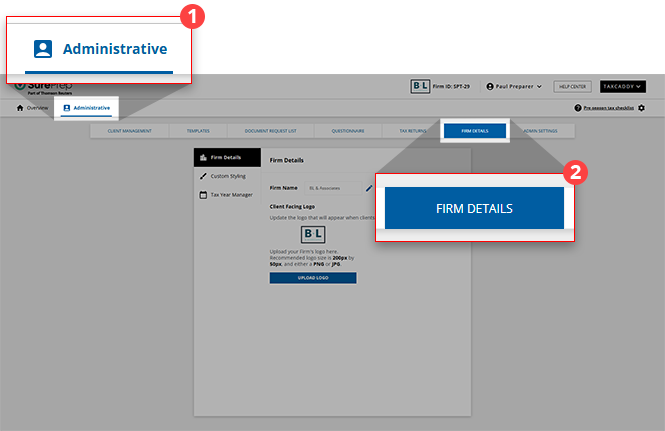Click the client facing B·L logo preview

[313, 234]
